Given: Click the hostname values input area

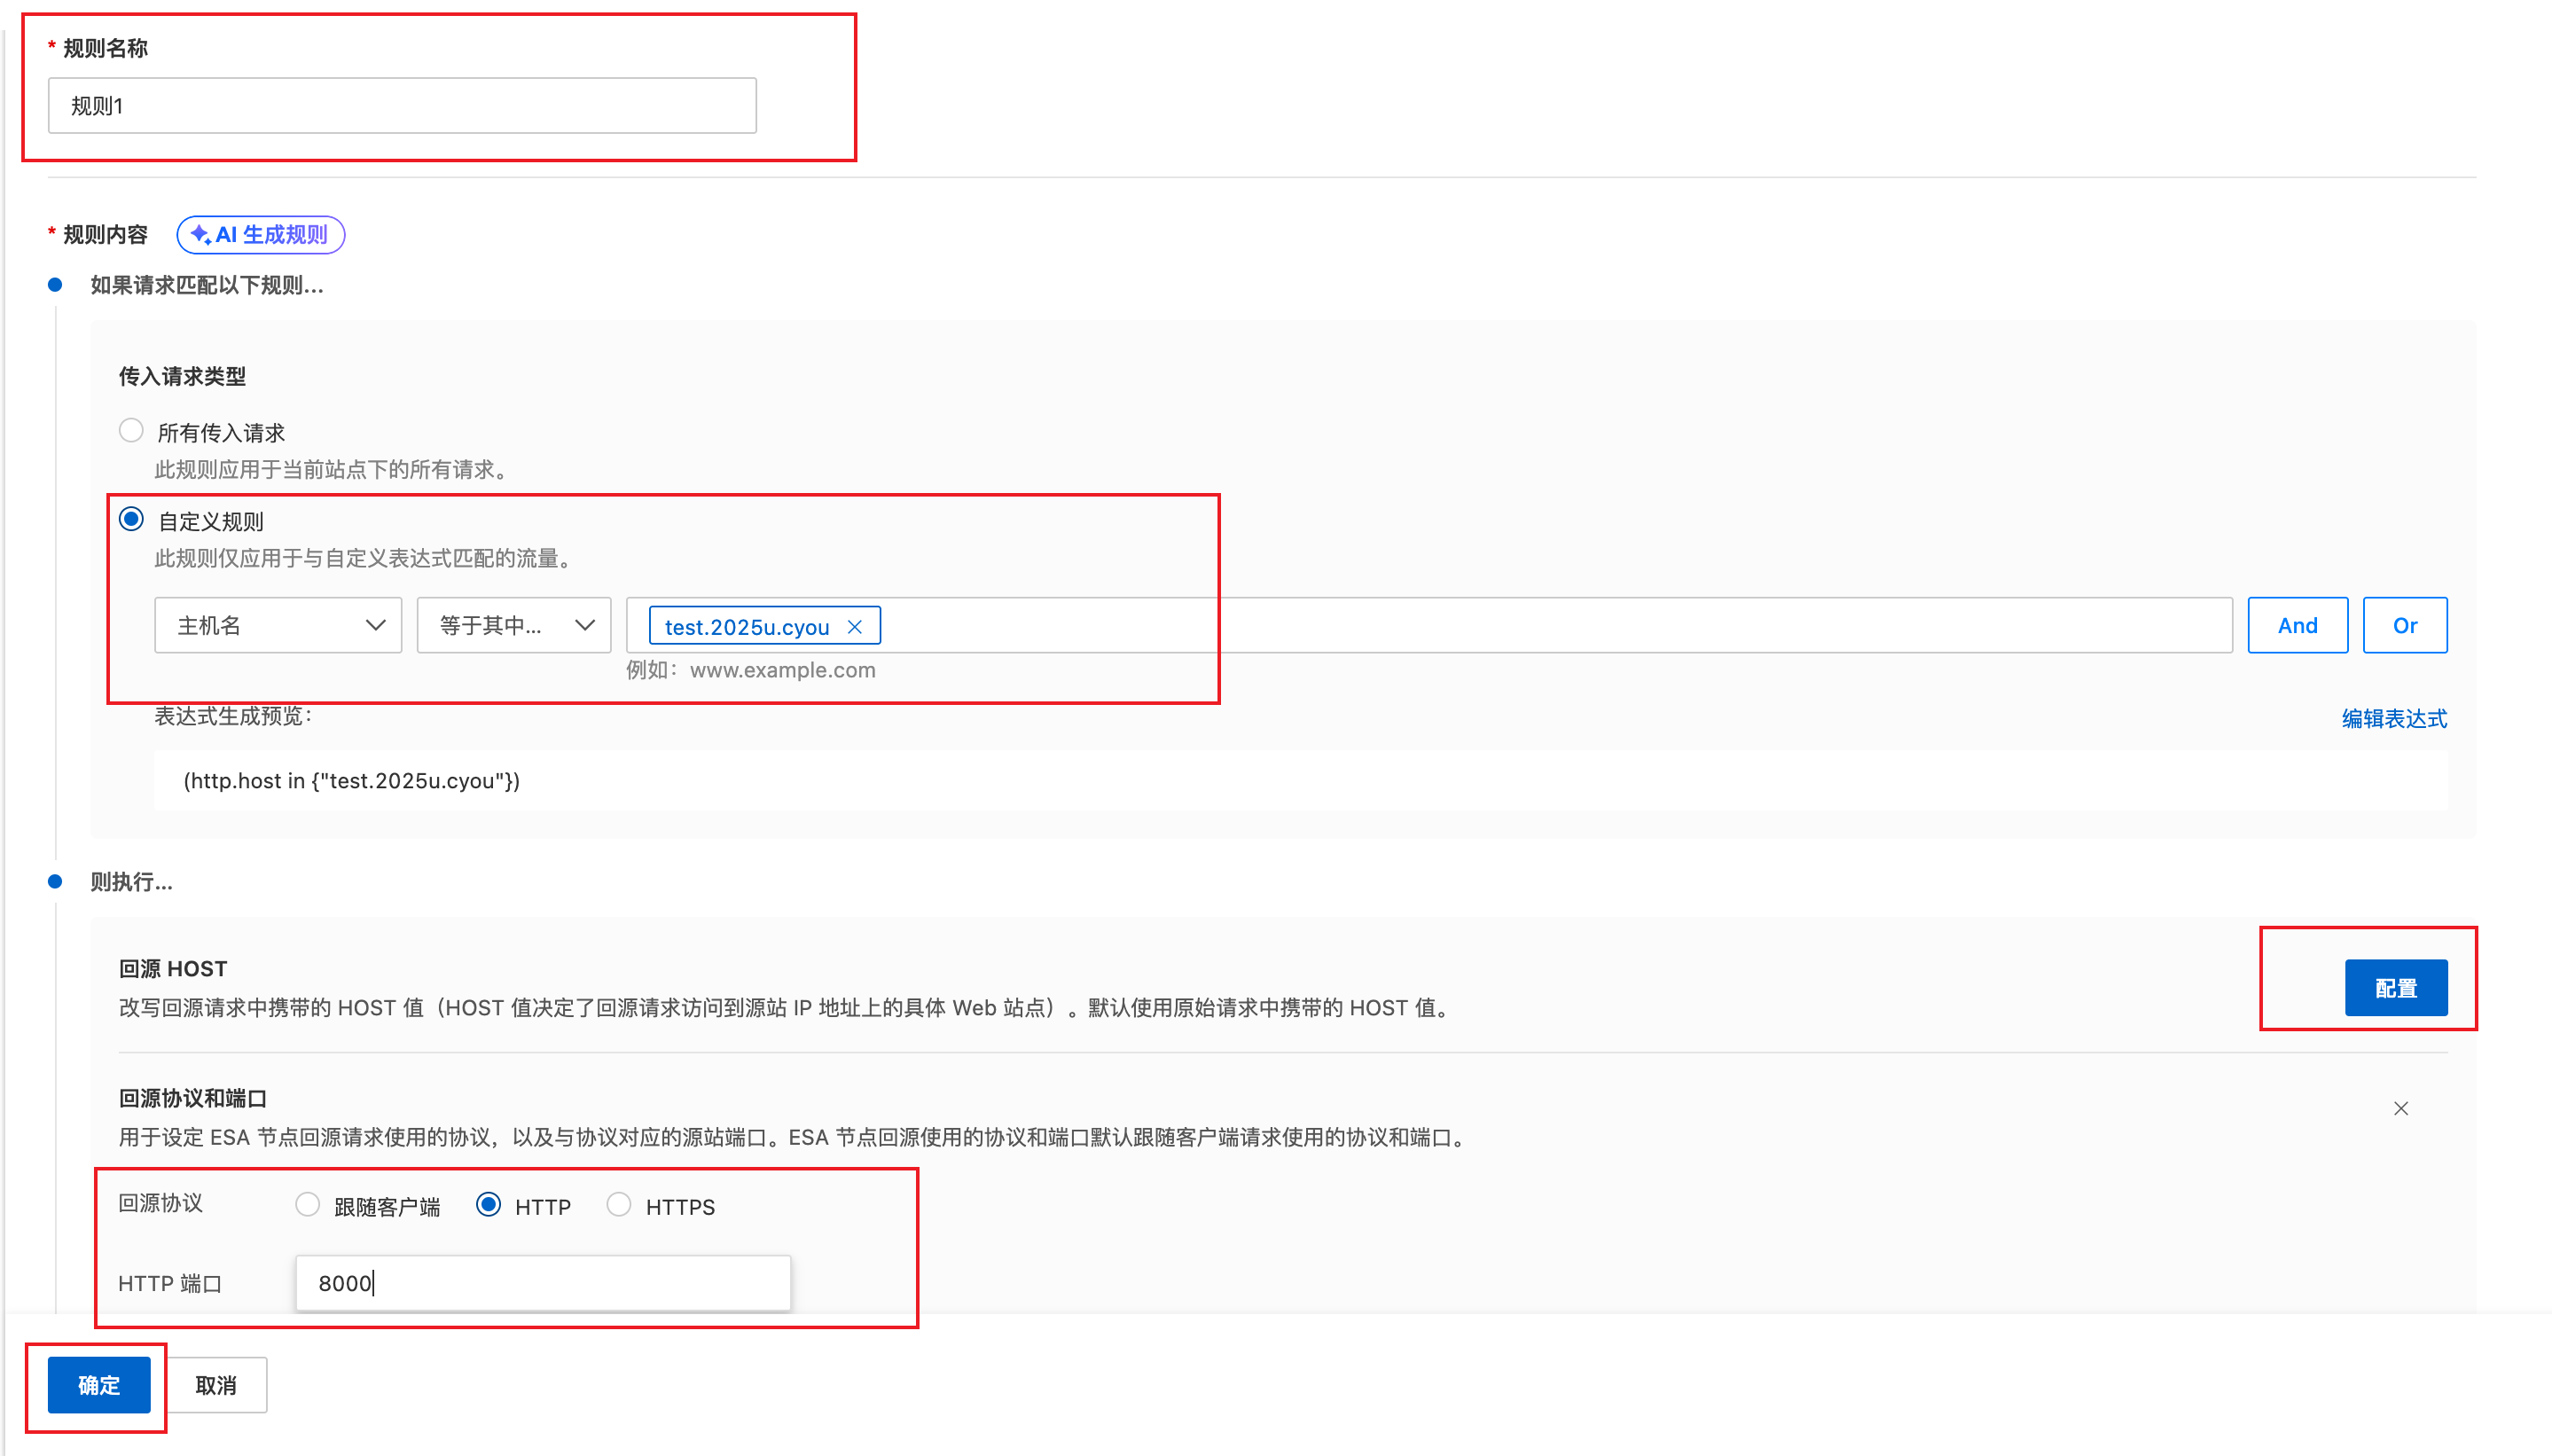Looking at the screenshot, I should coord(1550,625).
